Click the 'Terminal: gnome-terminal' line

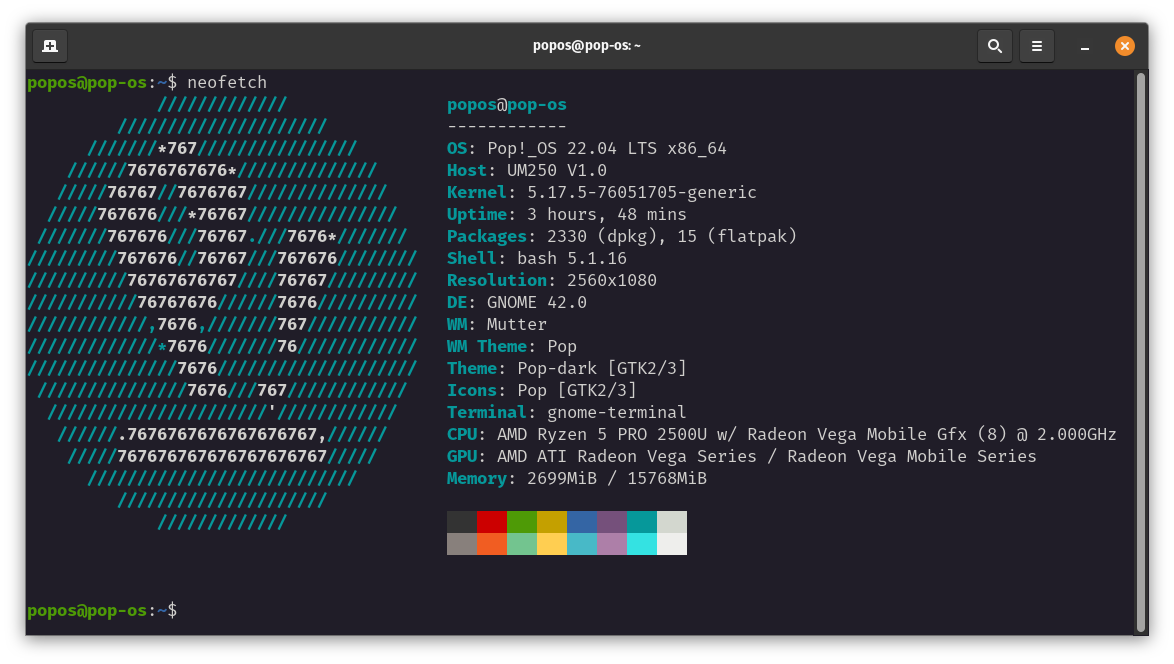tap(567, 412)
